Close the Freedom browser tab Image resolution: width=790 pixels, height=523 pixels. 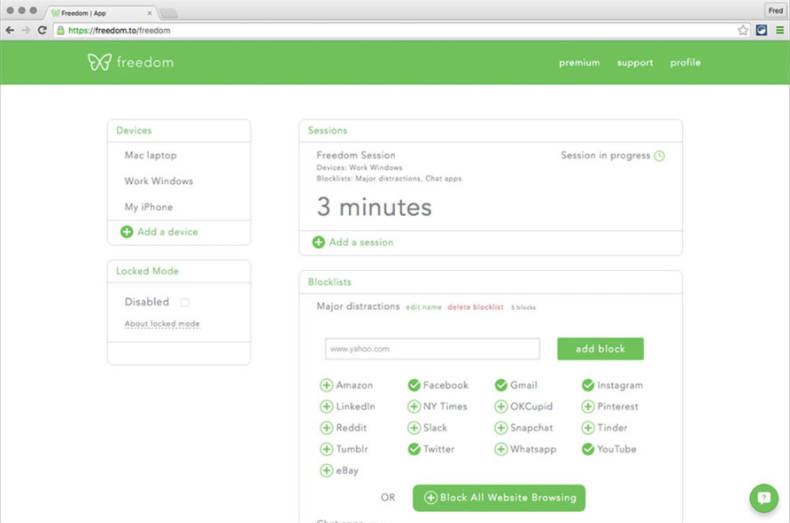(149, 13)
